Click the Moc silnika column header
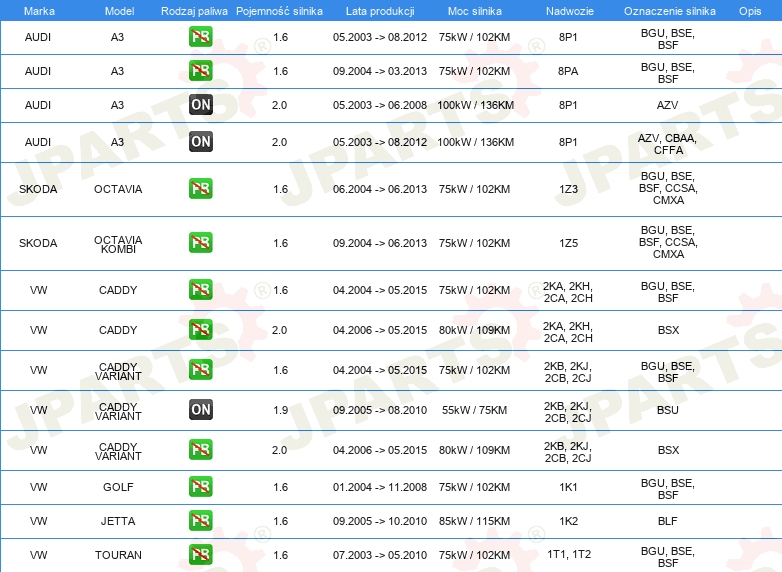782x572 pixels. pyautogui.click(x=475, y=11)
